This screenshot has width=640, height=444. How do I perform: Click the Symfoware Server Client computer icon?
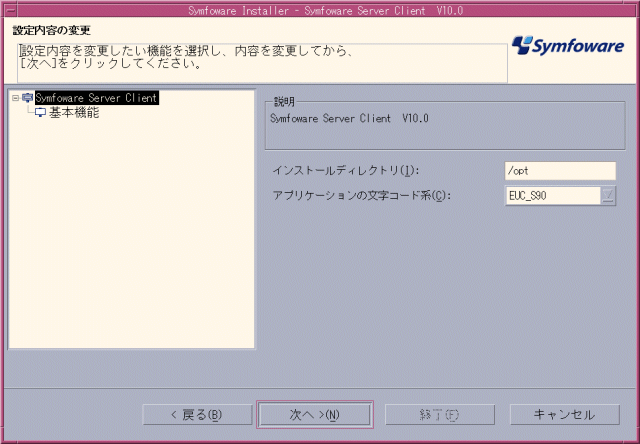[28, 98]
